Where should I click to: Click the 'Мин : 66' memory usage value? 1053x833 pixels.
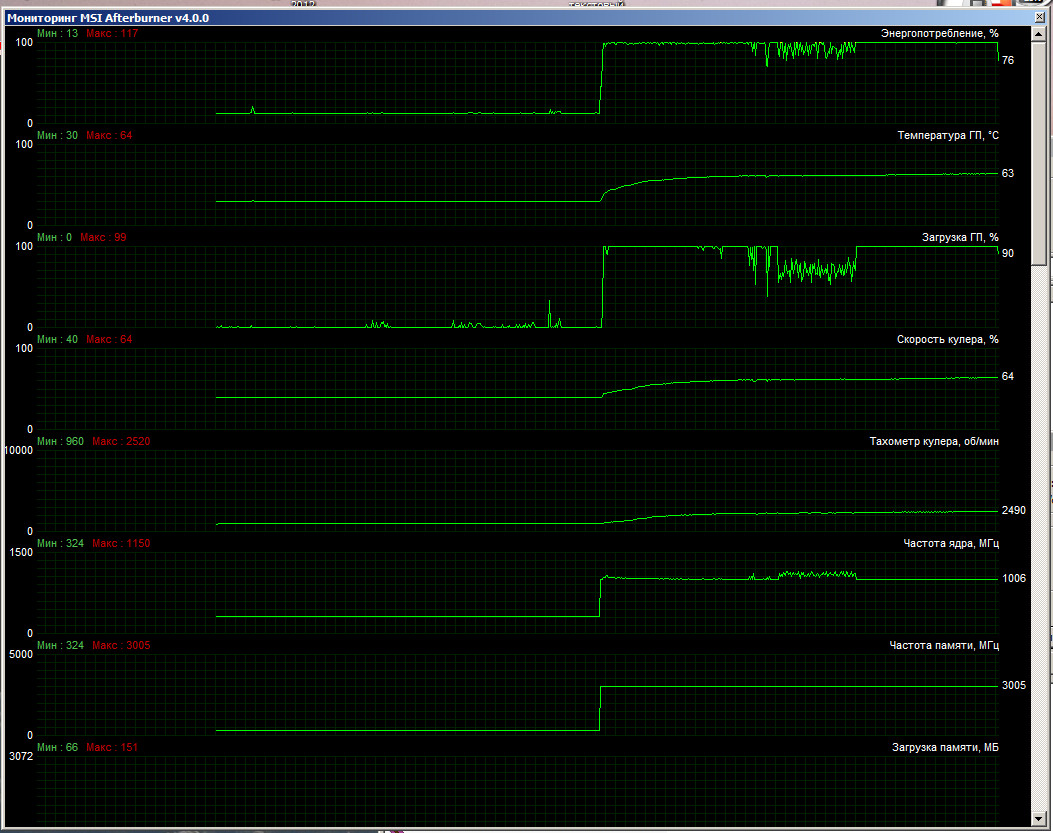57,748
